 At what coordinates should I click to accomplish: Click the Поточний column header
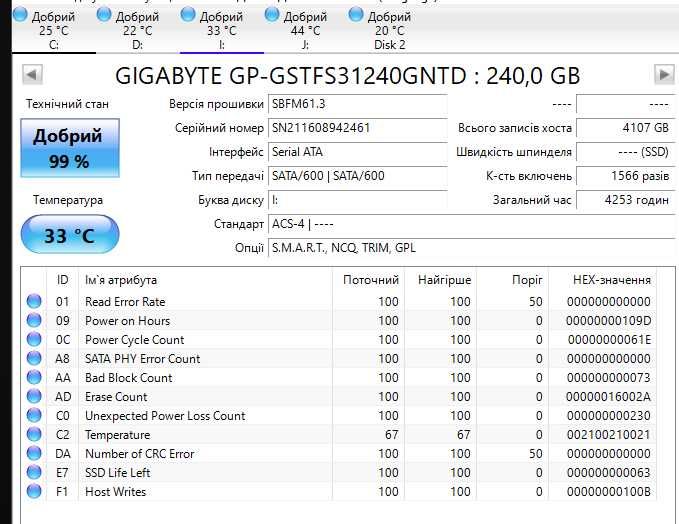click(x=371, y=280)
